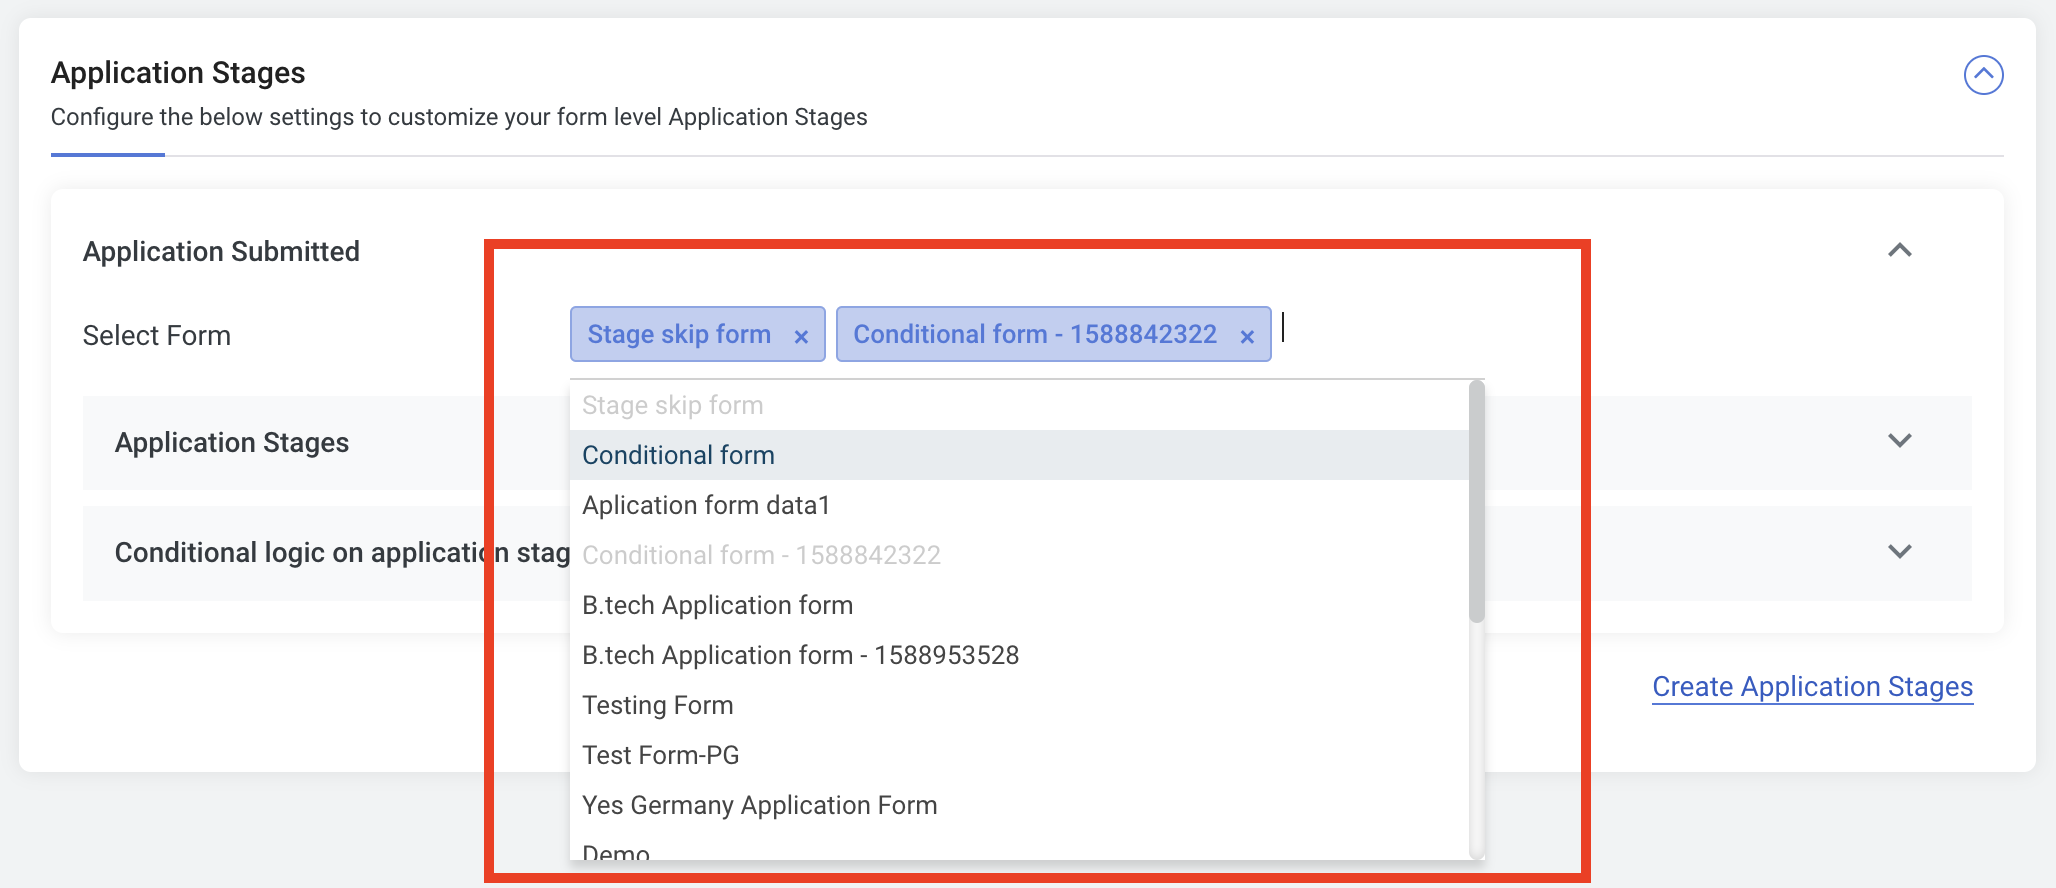
Task: Collapse the Application Submitted panel
Action: (x=1899, y=251)
